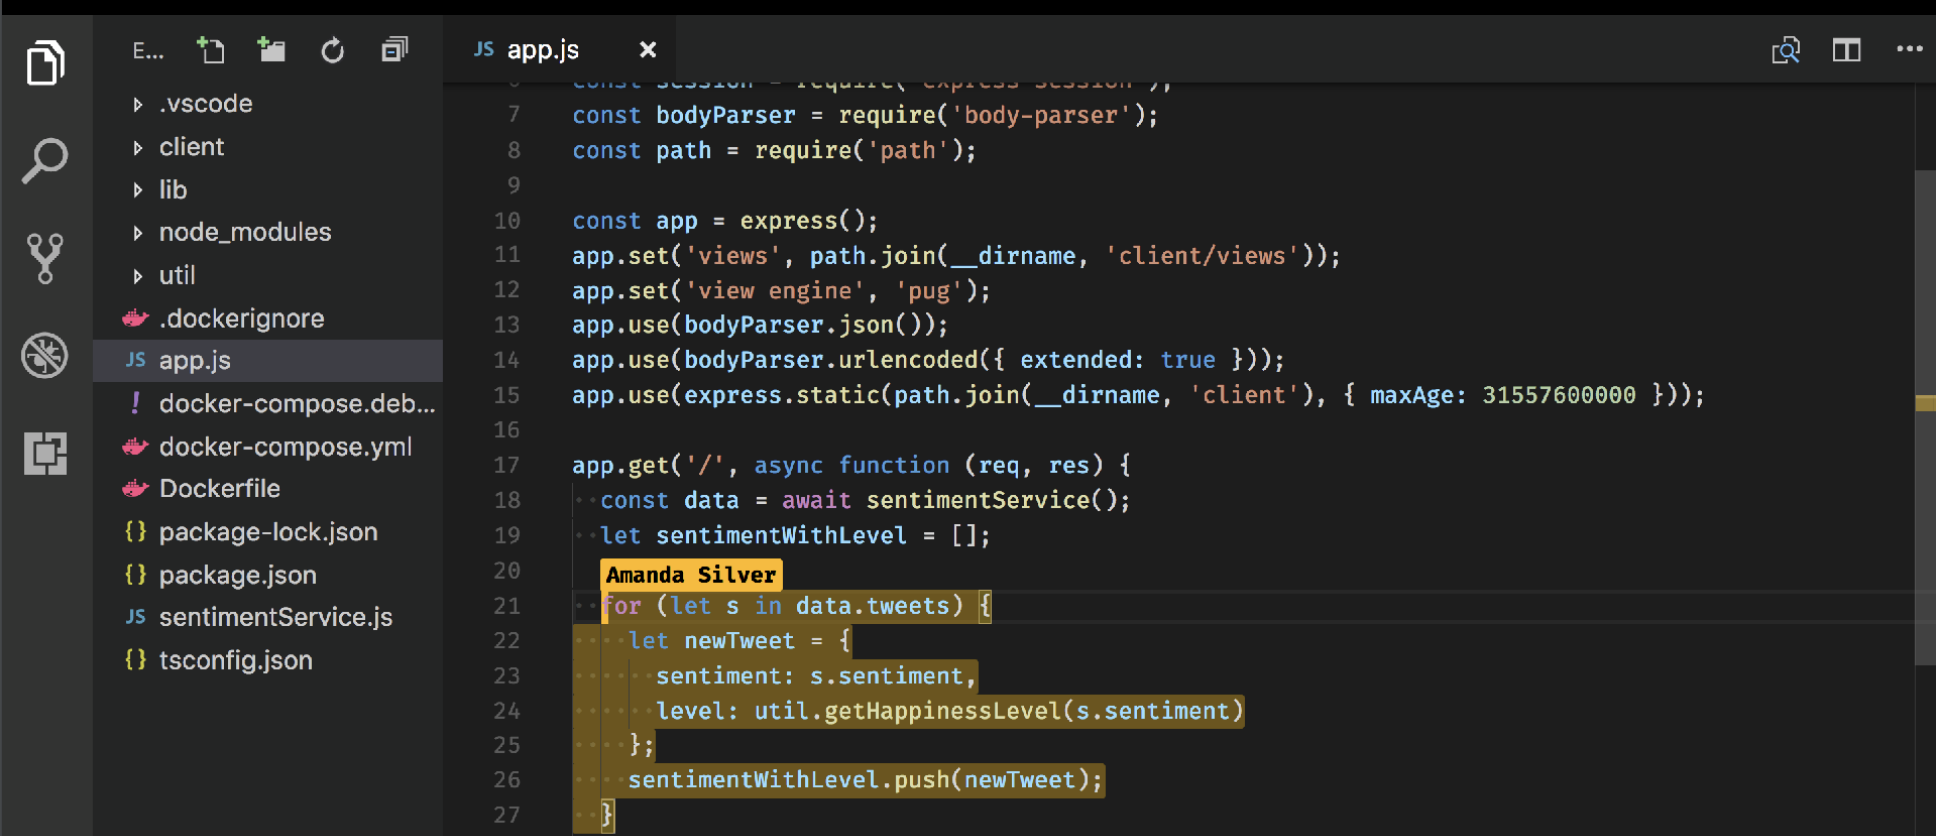Image resolution: width=1936 pixels, height=836 pixels.
Task: Switch to the app.js editor tab
Action: (542, 50)
